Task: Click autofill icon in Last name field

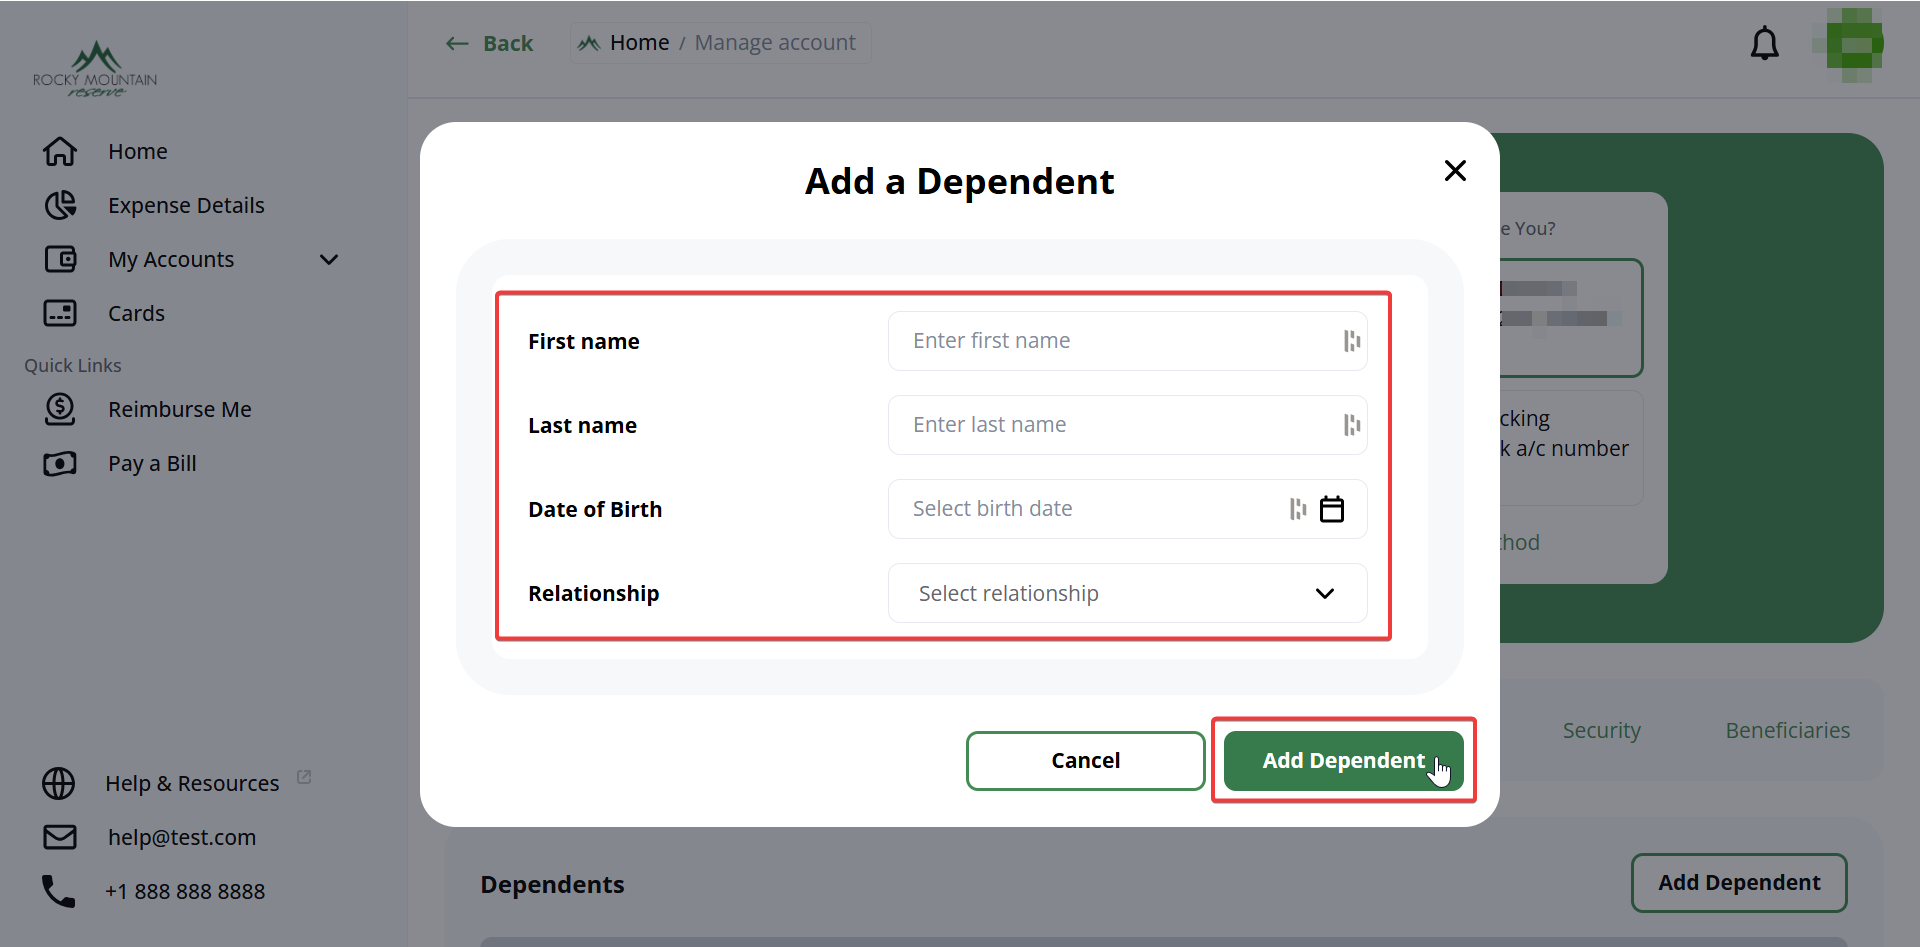Action: 1352,425
